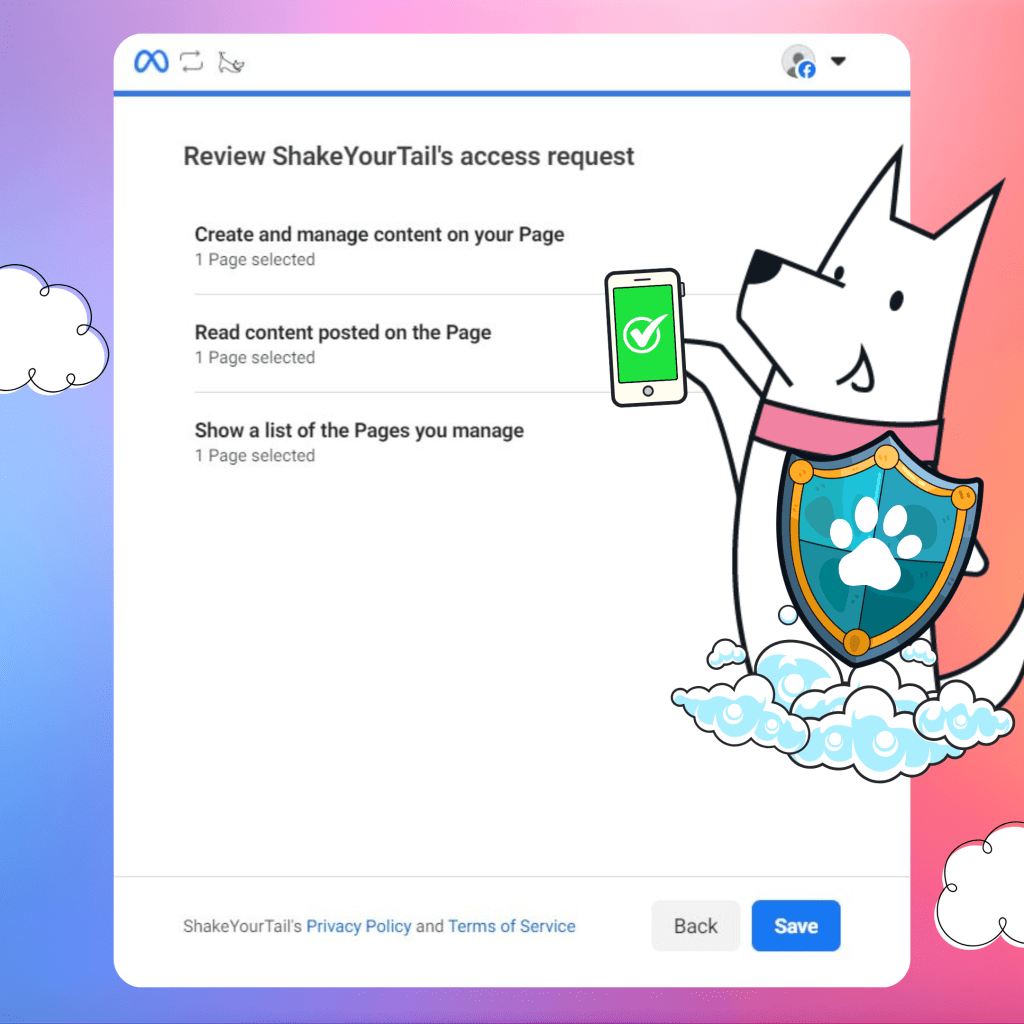Open the account dropdown caret
The height and width of the screenshot is (1024, 1024).
(x=838, y=61)
